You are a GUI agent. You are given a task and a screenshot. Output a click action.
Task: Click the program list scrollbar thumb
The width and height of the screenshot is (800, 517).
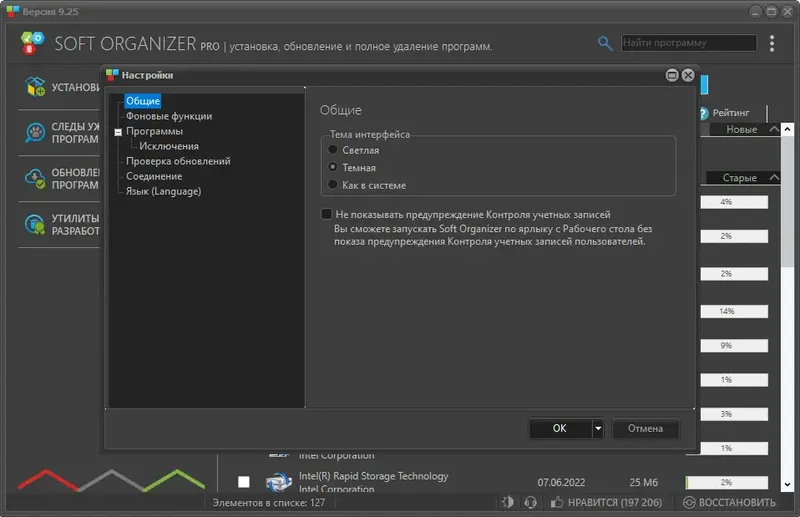click(x=787, y=201)
